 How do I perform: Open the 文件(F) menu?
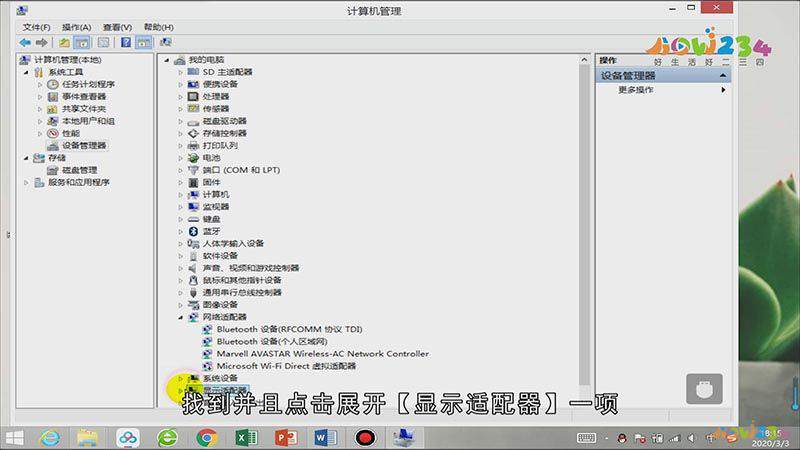pos(36,27)
